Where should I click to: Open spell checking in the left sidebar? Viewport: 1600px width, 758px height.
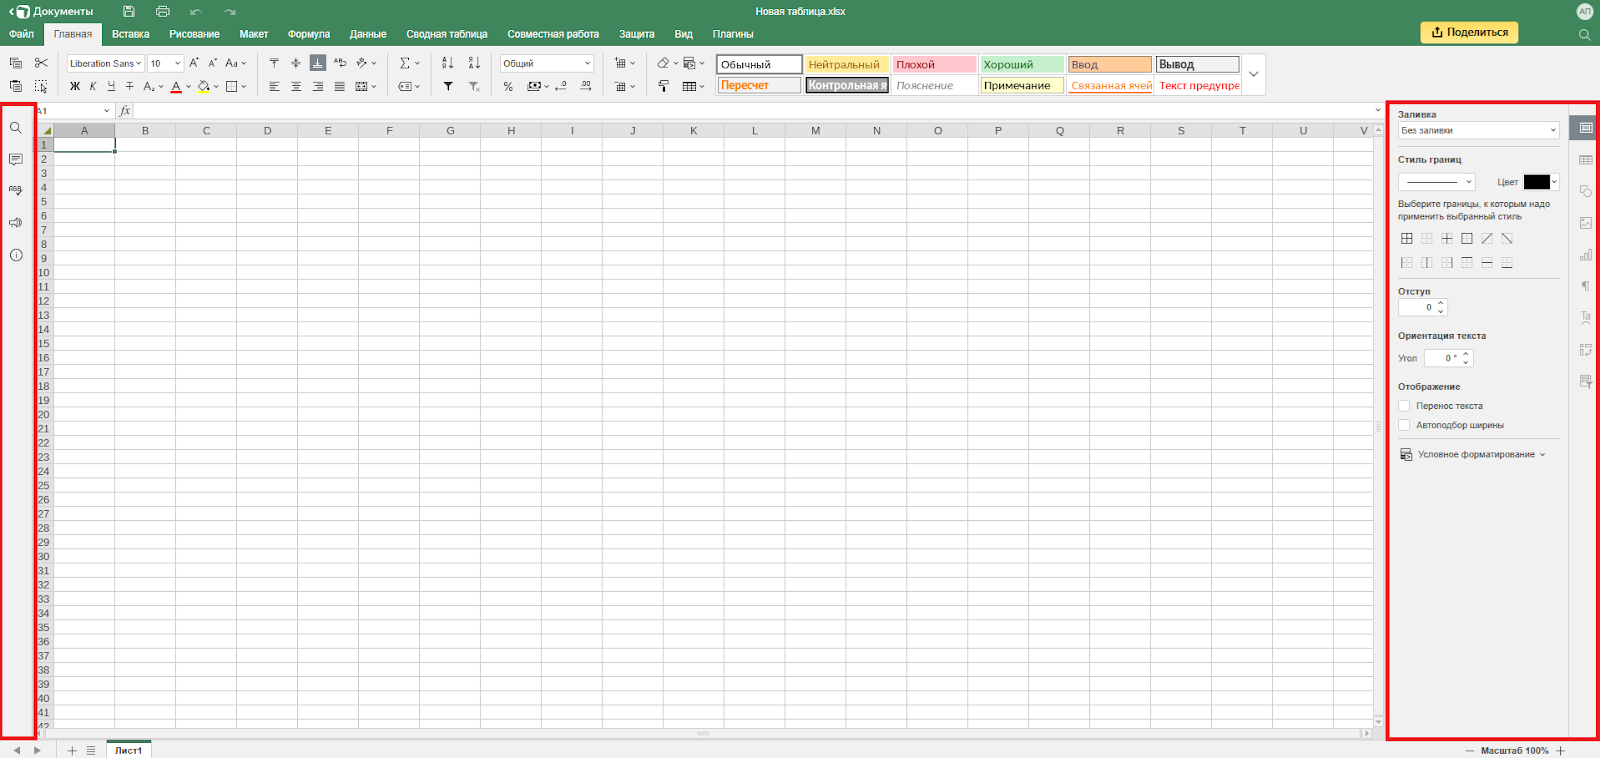click(16, 190)
